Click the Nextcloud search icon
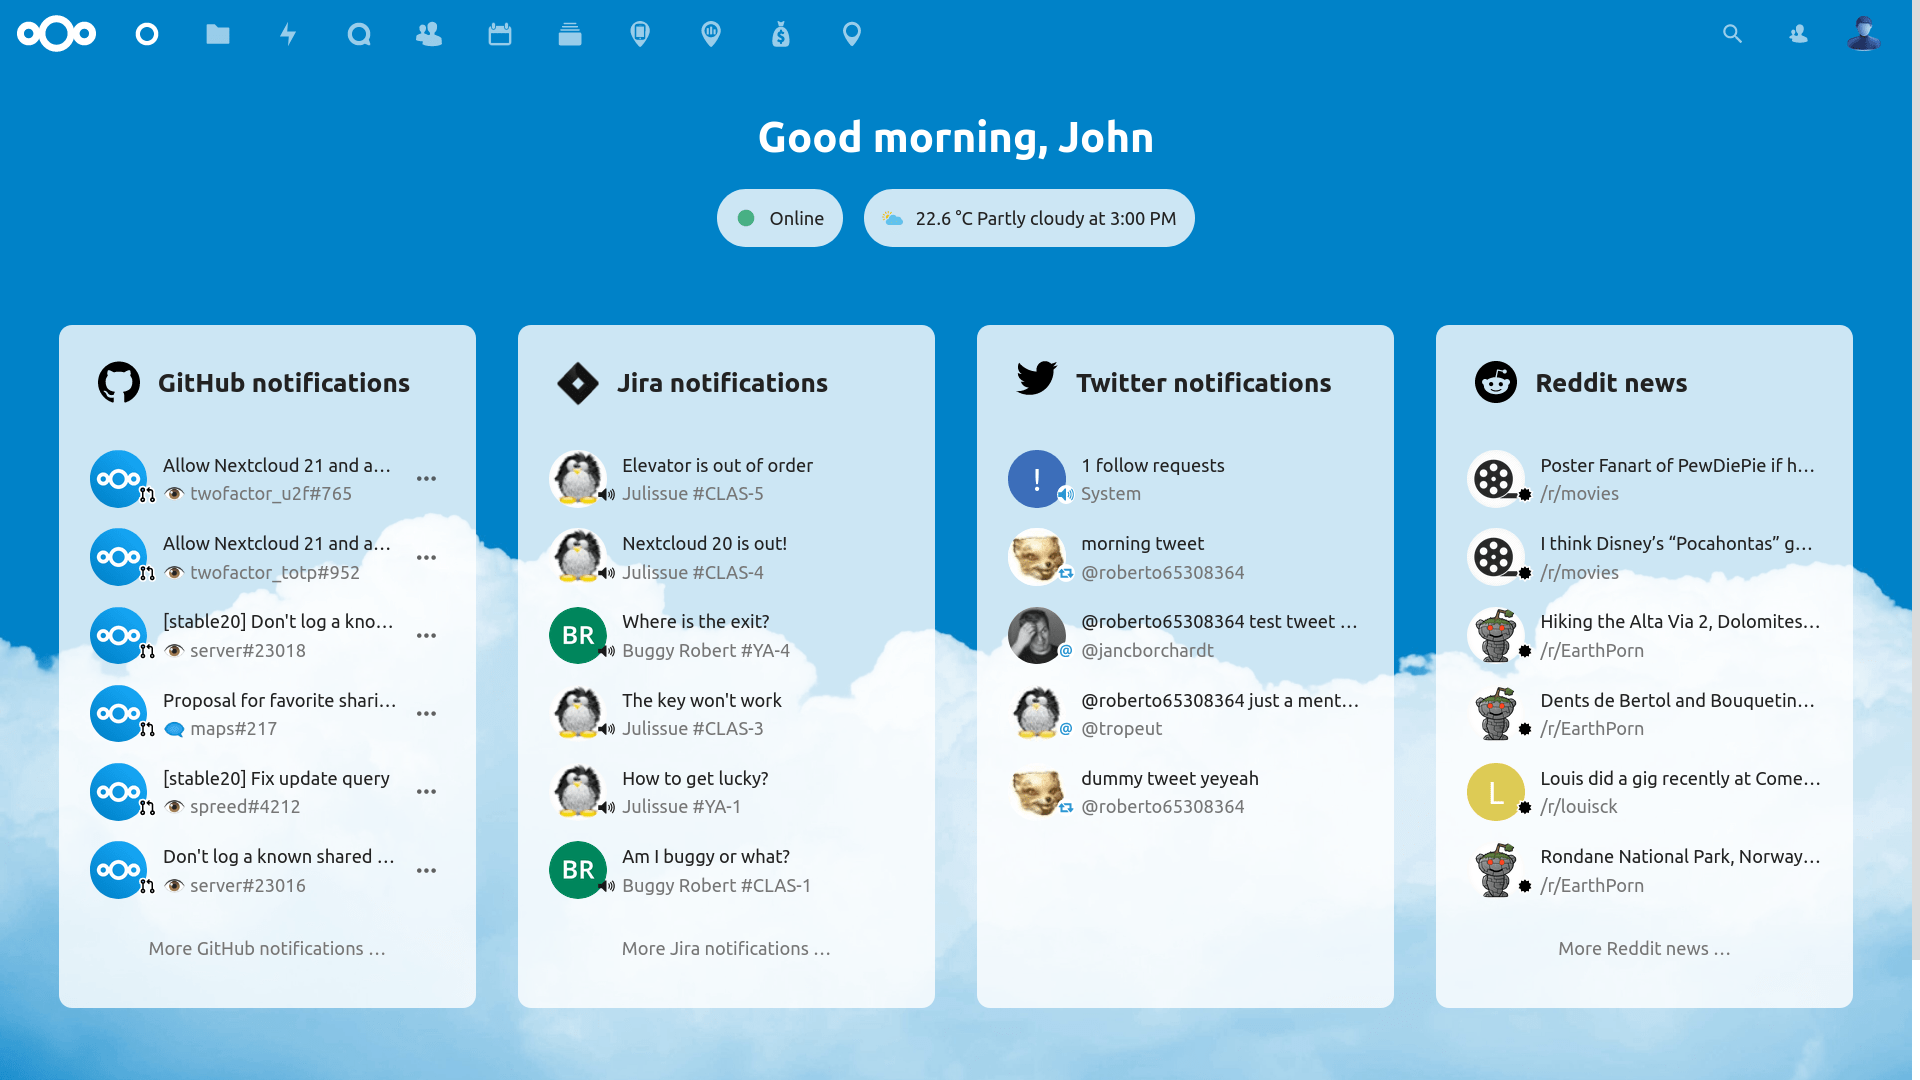The width and height of the screenshot is (1920, 1080). pyautogui.click(x=1733, y=33)
